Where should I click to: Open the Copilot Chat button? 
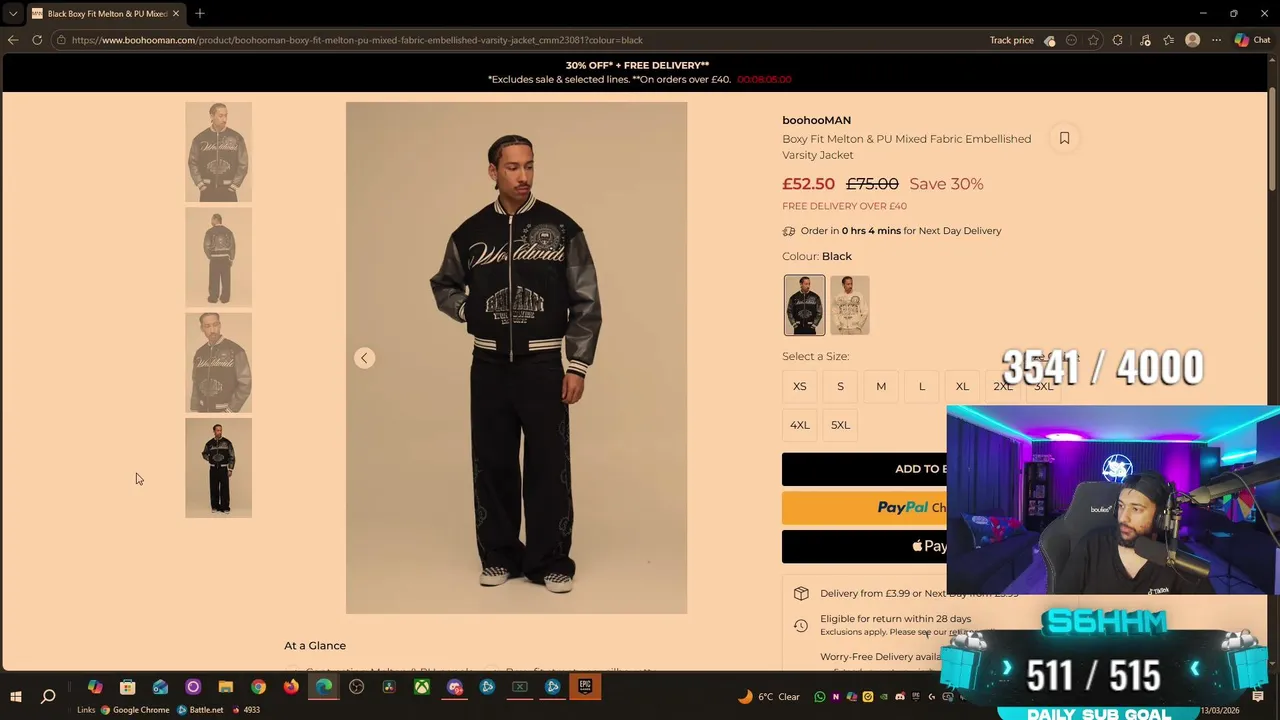pyautogui.click(x=1252, y=40)
